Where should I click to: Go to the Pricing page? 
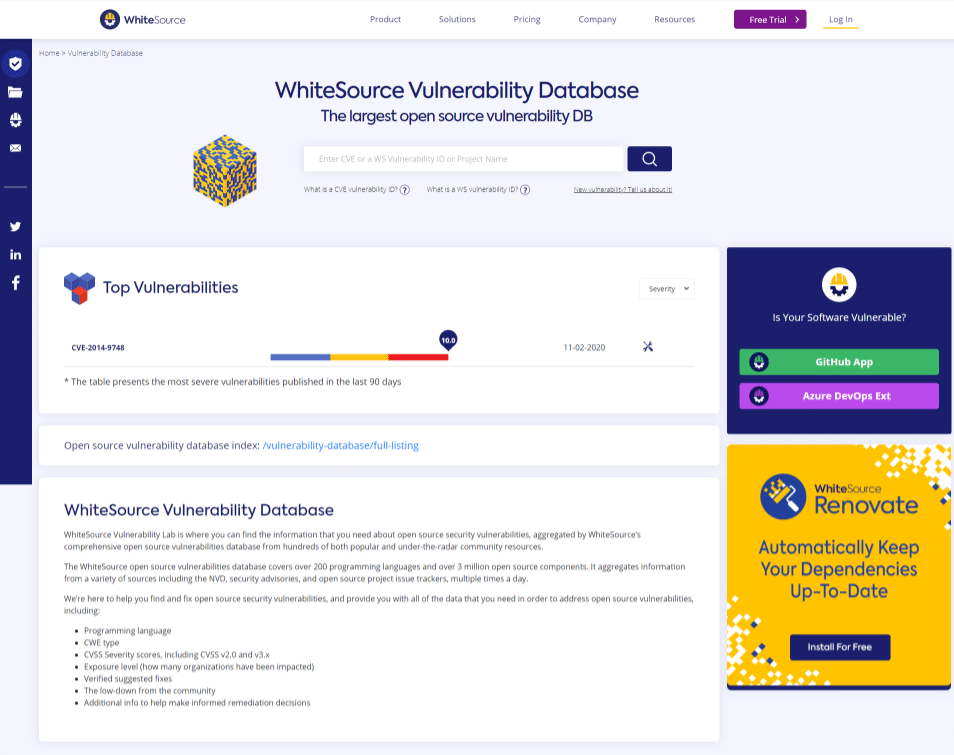(527, 19)
